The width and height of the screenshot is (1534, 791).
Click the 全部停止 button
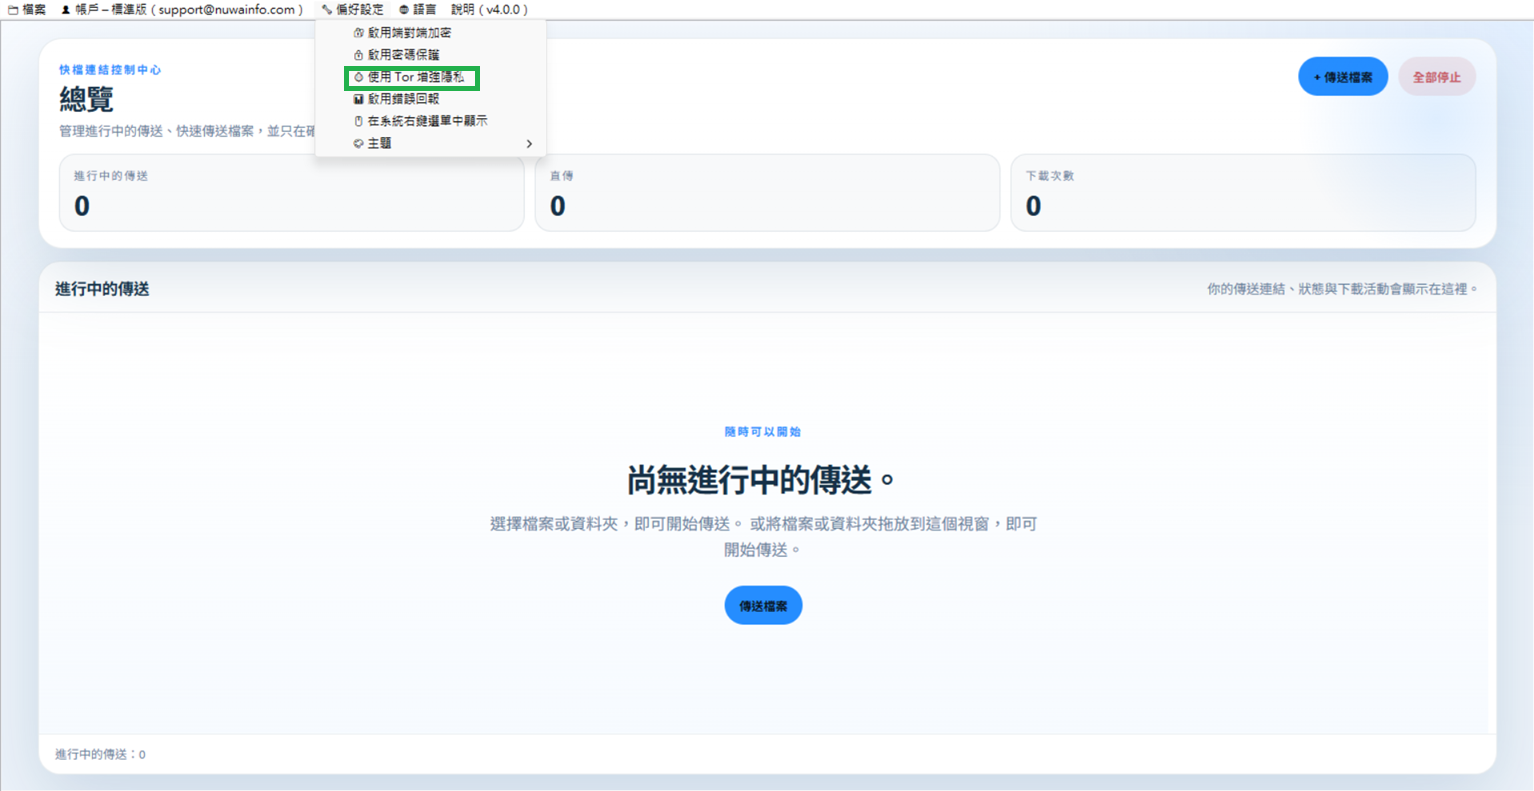coord(1437,77)
